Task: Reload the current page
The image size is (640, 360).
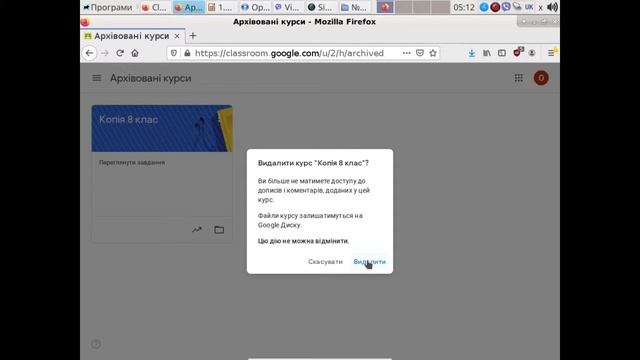Action: pyautogui.click(x=120, y=53)
